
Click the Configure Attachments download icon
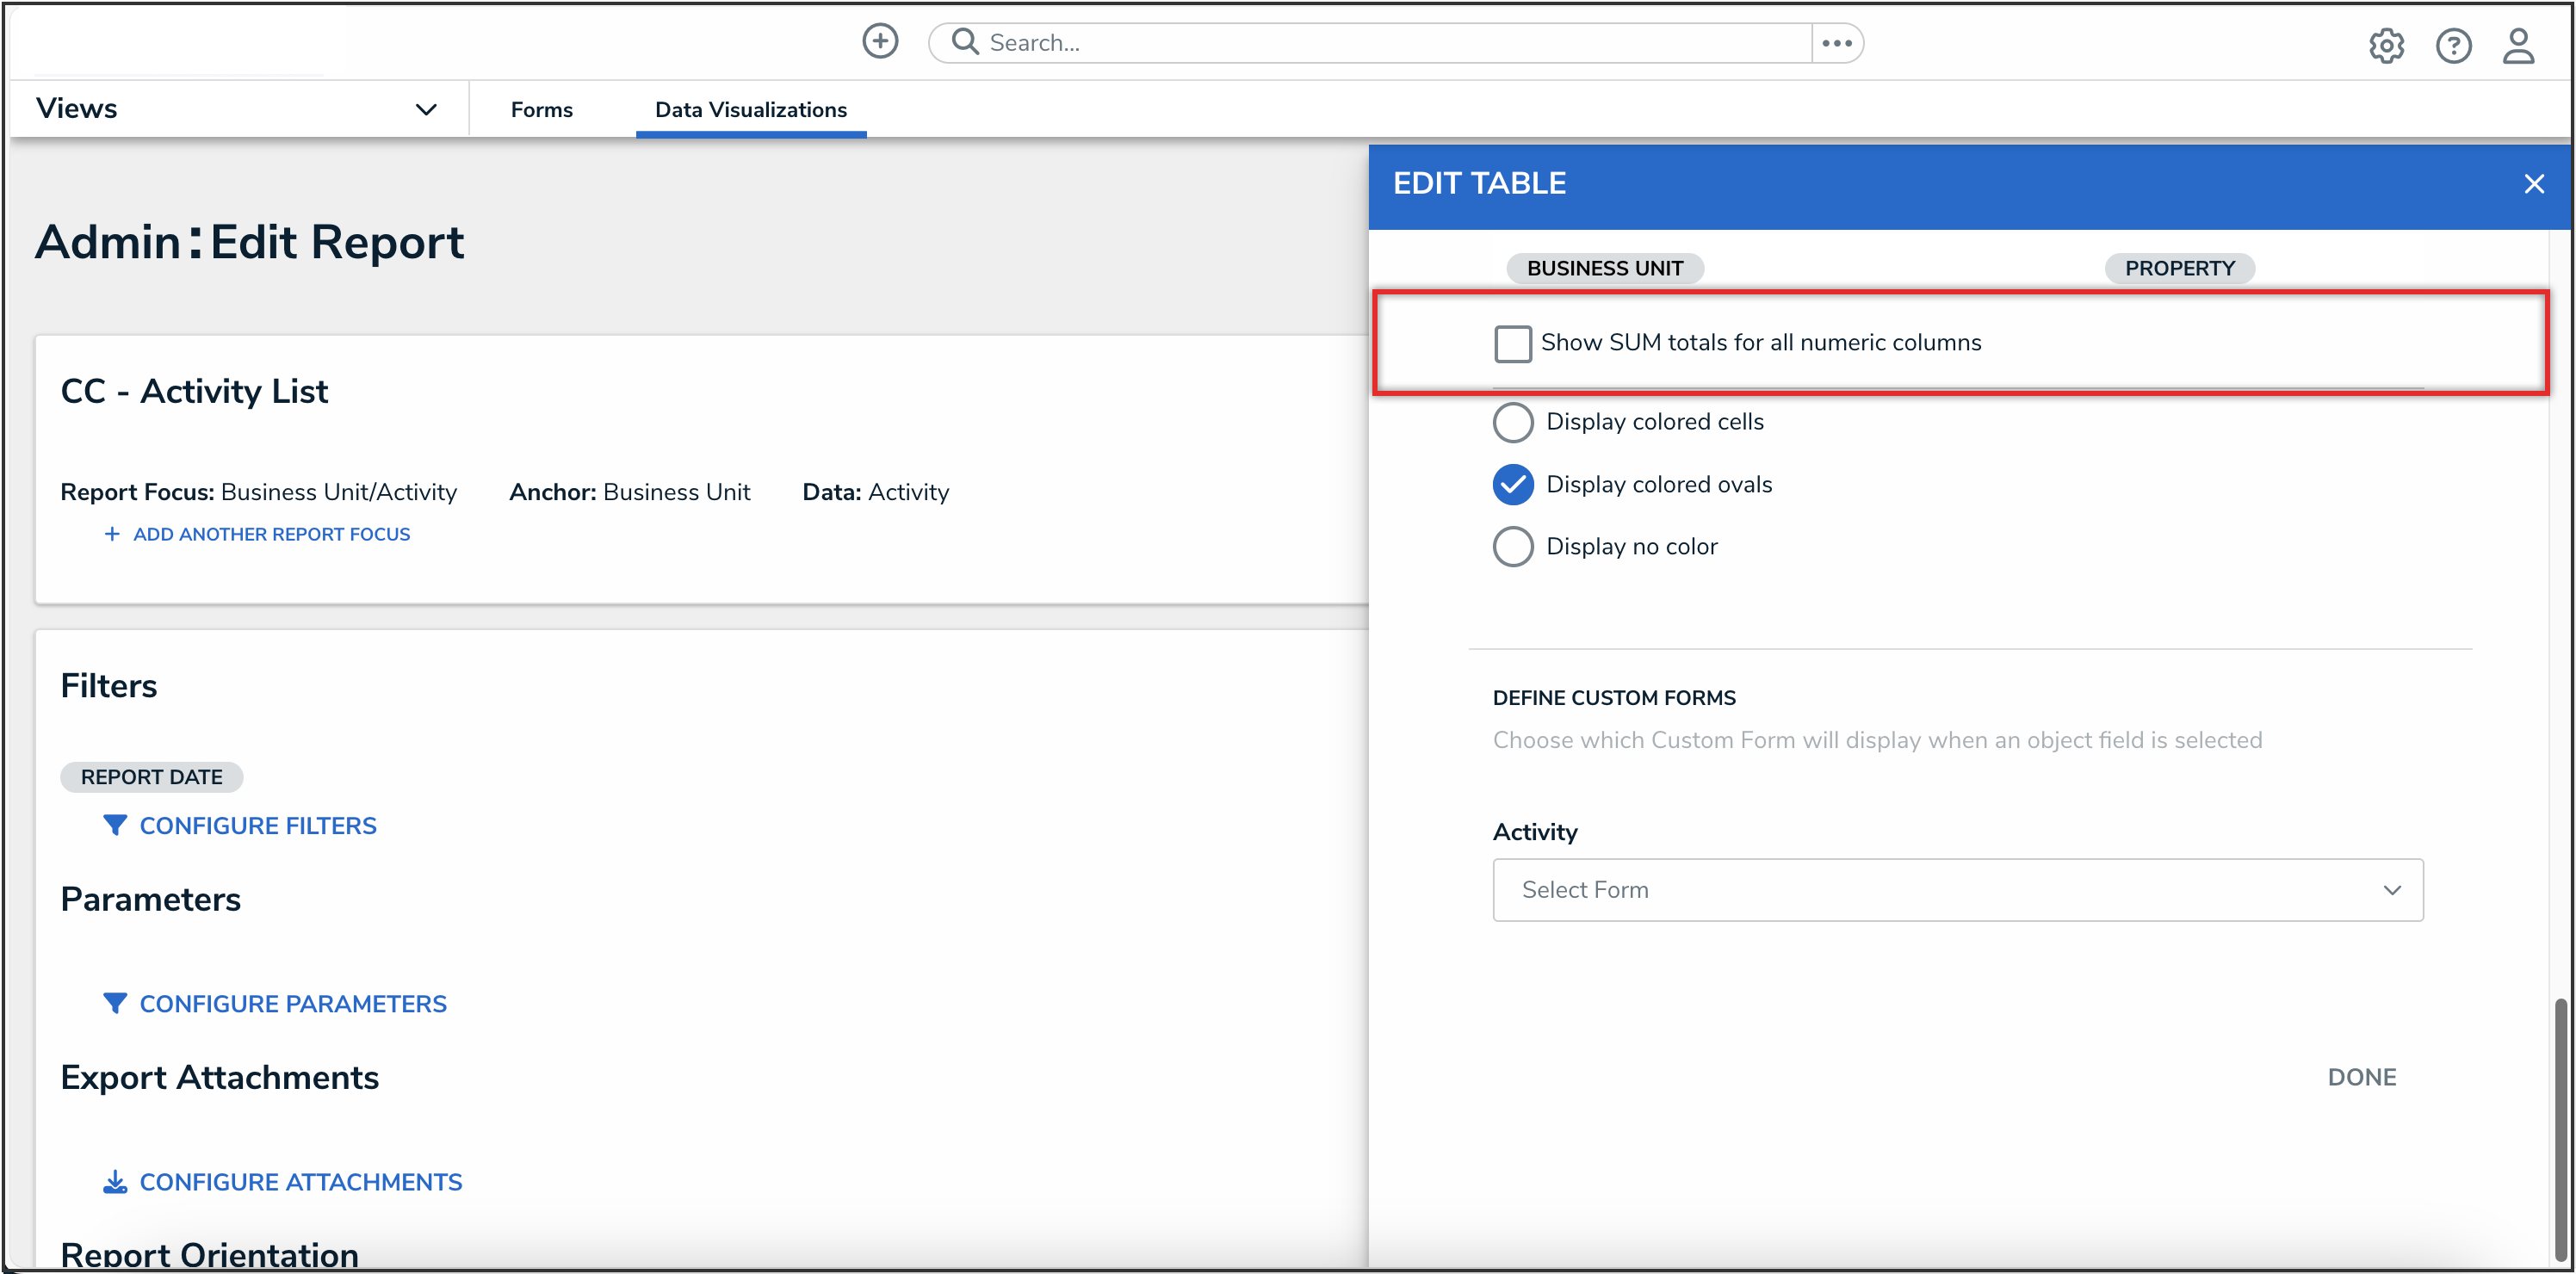click(x=115, y=1182)
